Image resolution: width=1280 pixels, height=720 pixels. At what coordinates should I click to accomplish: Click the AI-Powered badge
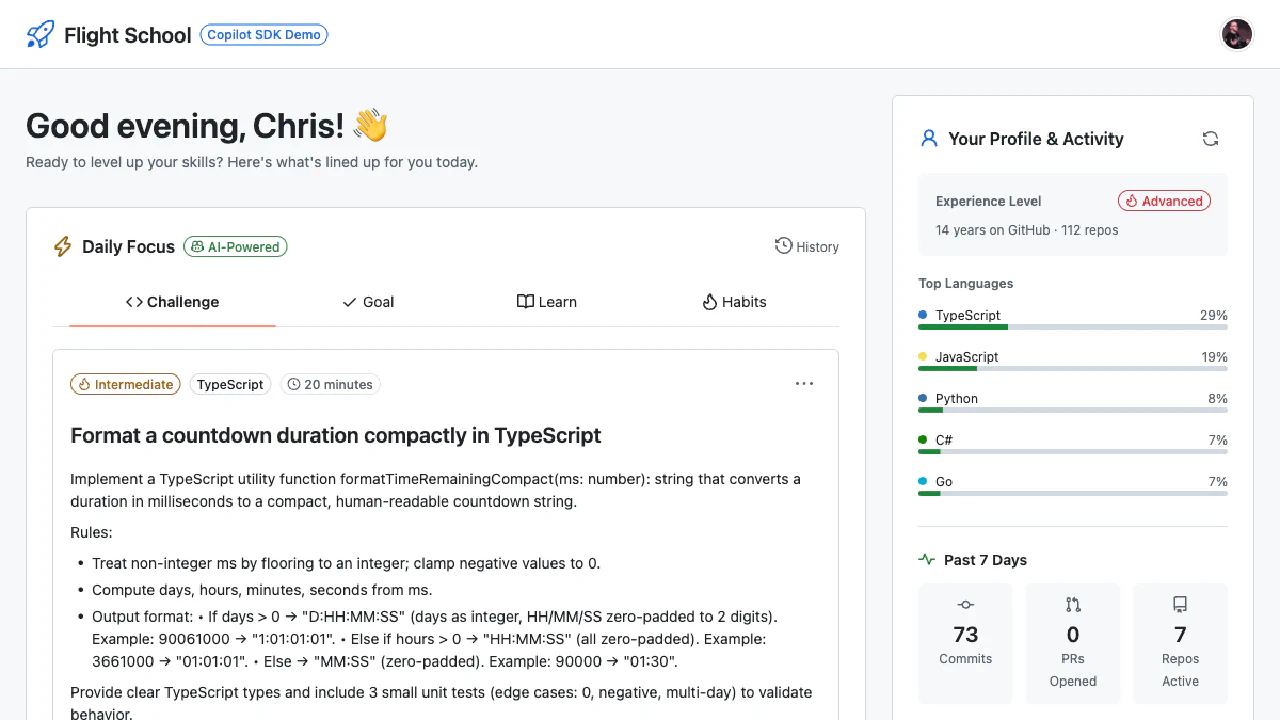pyautogui.click(x=235, y=247)
